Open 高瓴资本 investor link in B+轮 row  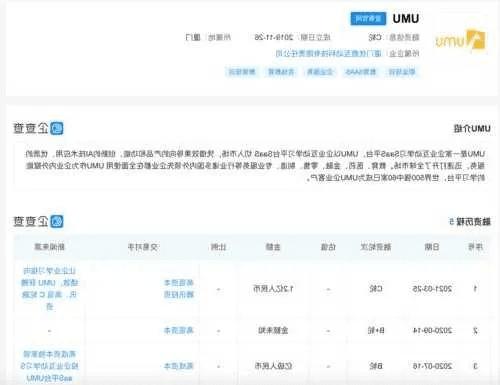coord(179,331)
